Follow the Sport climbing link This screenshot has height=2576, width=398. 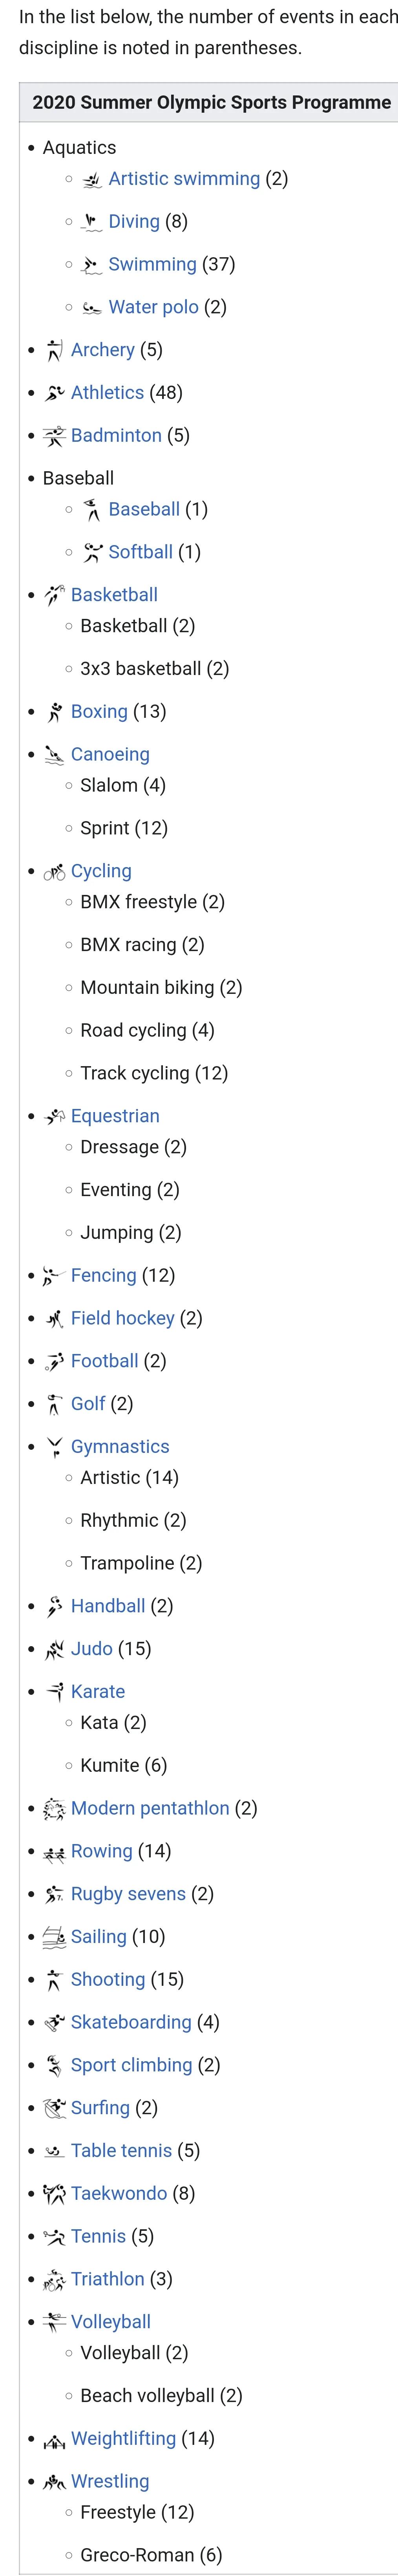[131, 2066]
